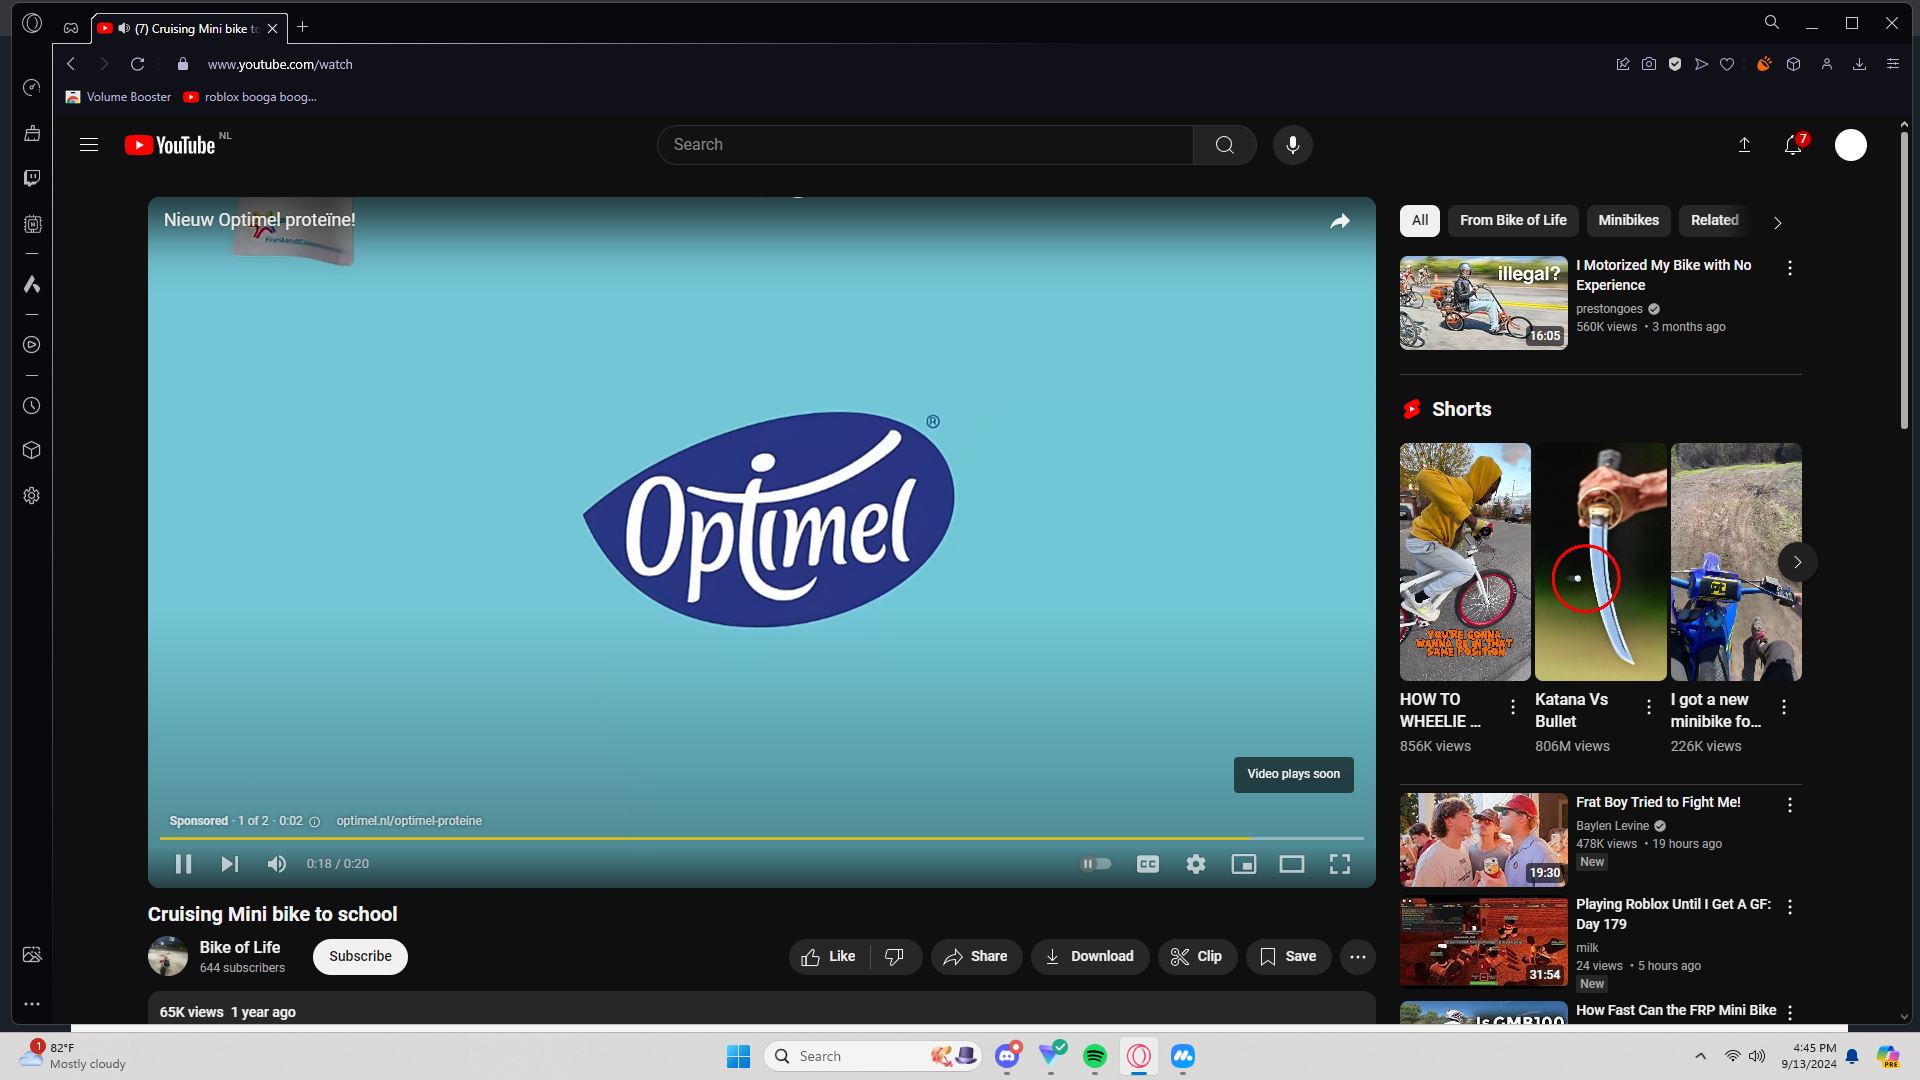The height and width of the screenshot is (1080, 1920).
Task: Reload the page in the browser
Action: point(138,64)
